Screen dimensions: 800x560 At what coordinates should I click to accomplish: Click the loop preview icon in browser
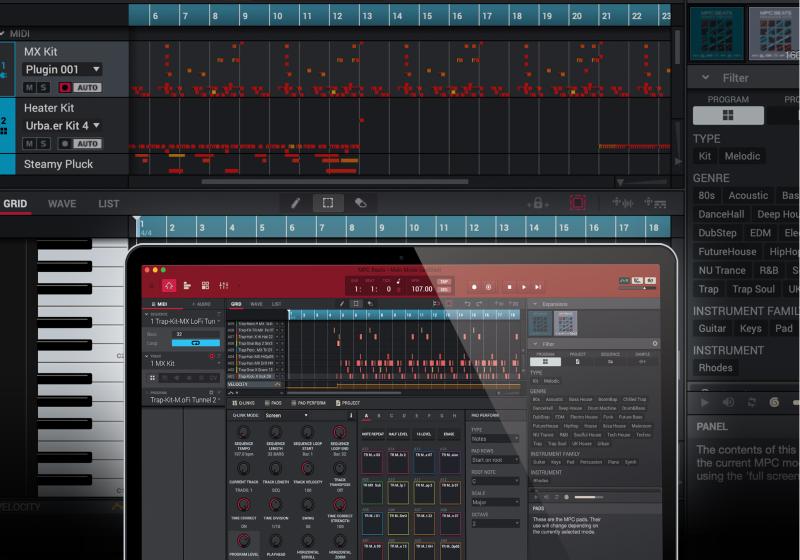(x=752, y=402)
